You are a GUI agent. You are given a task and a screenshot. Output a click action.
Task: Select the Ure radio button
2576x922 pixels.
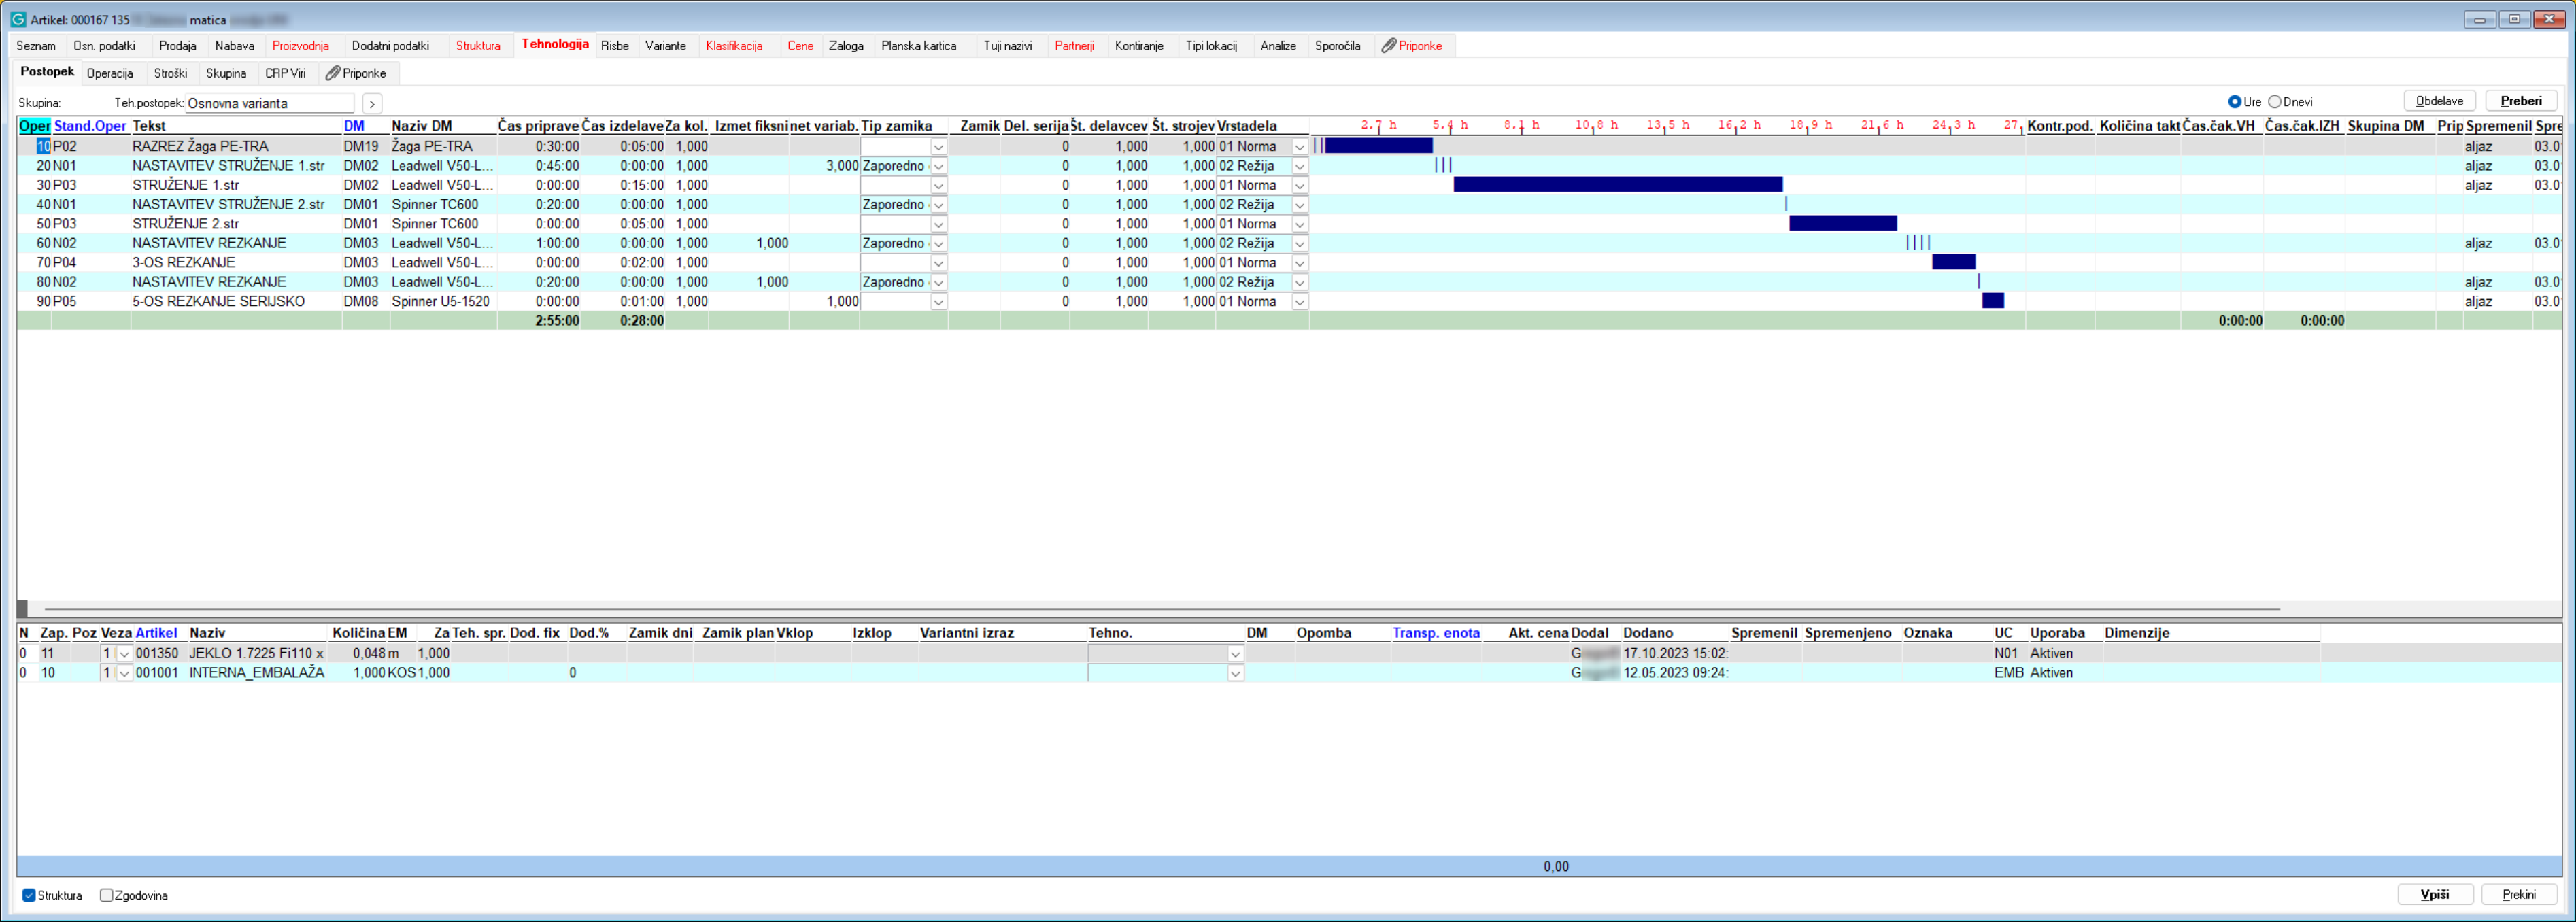[x=2234, y=102]
